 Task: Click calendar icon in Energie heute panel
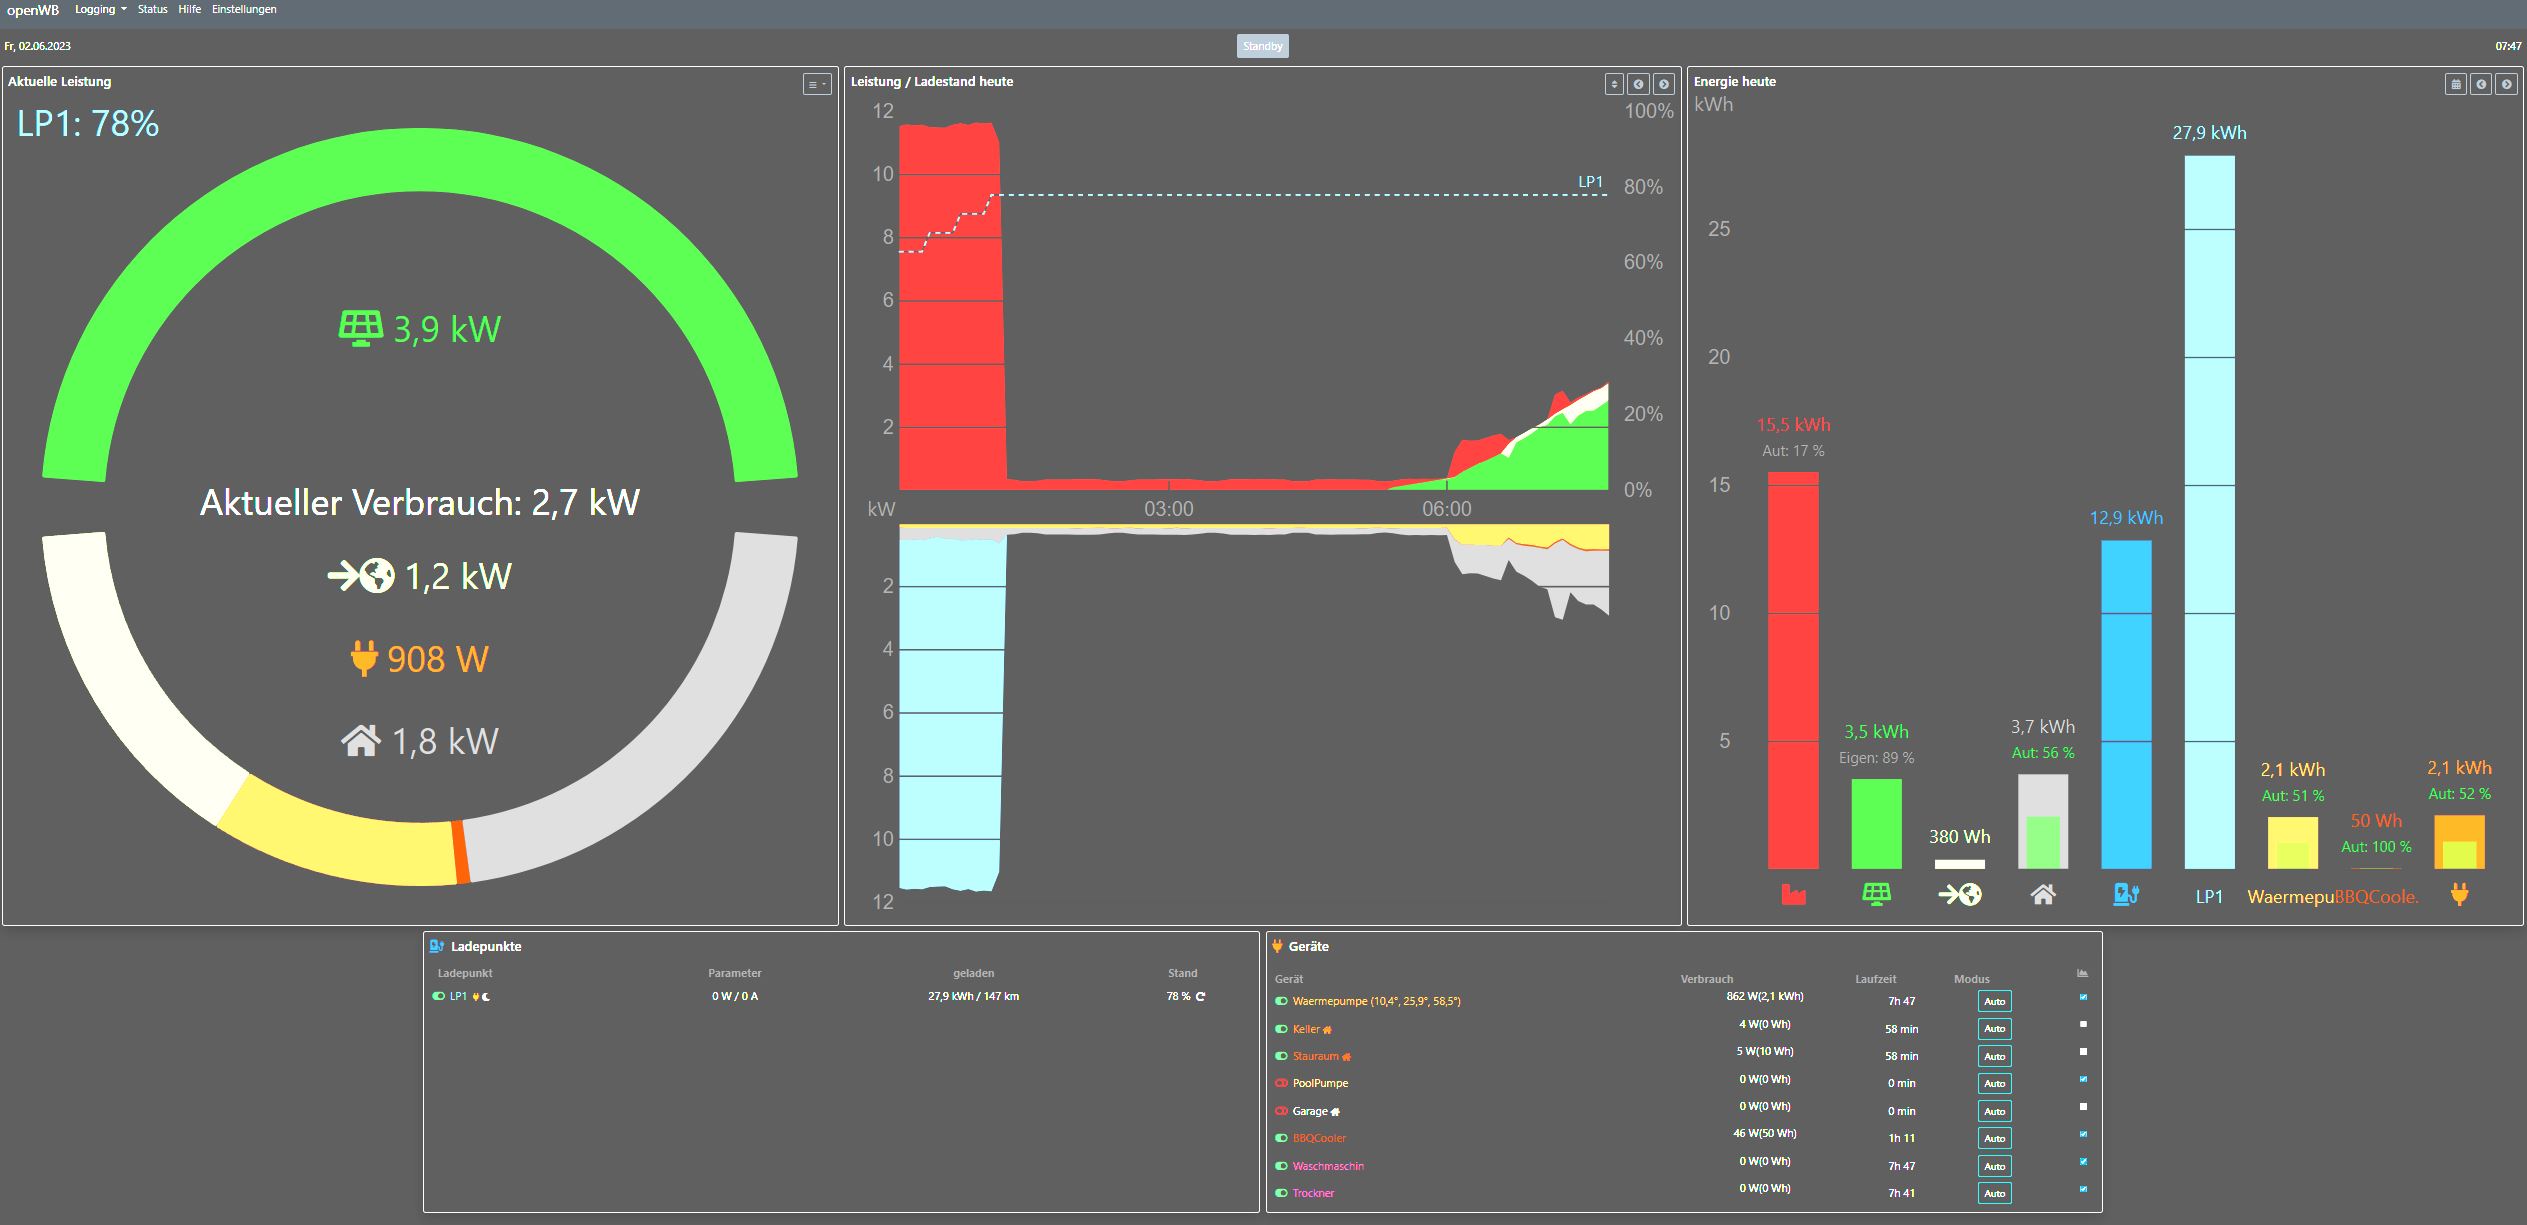click(2456, 85)
